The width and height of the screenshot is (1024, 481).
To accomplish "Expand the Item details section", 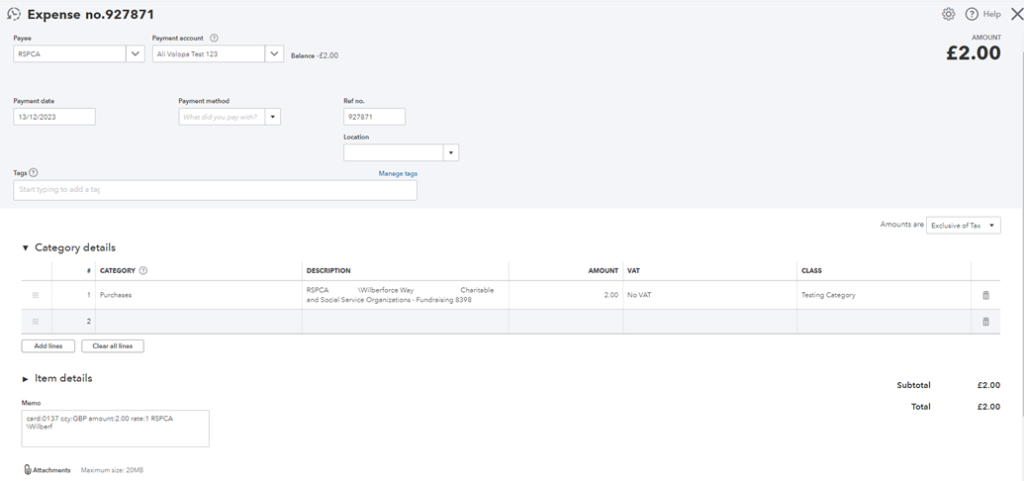I will (x=25, y=379).
